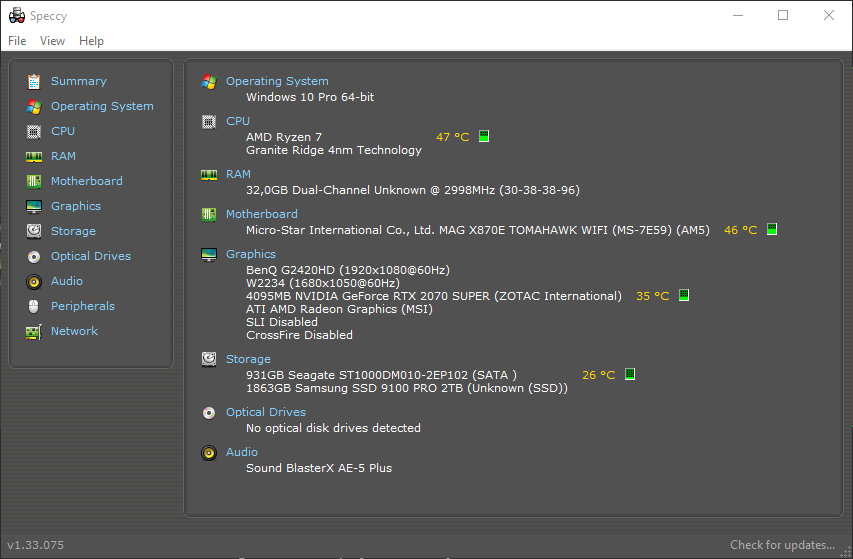Open the RAM sidebar section
This screenshot has height=559, width=853.
click(63, 156)
